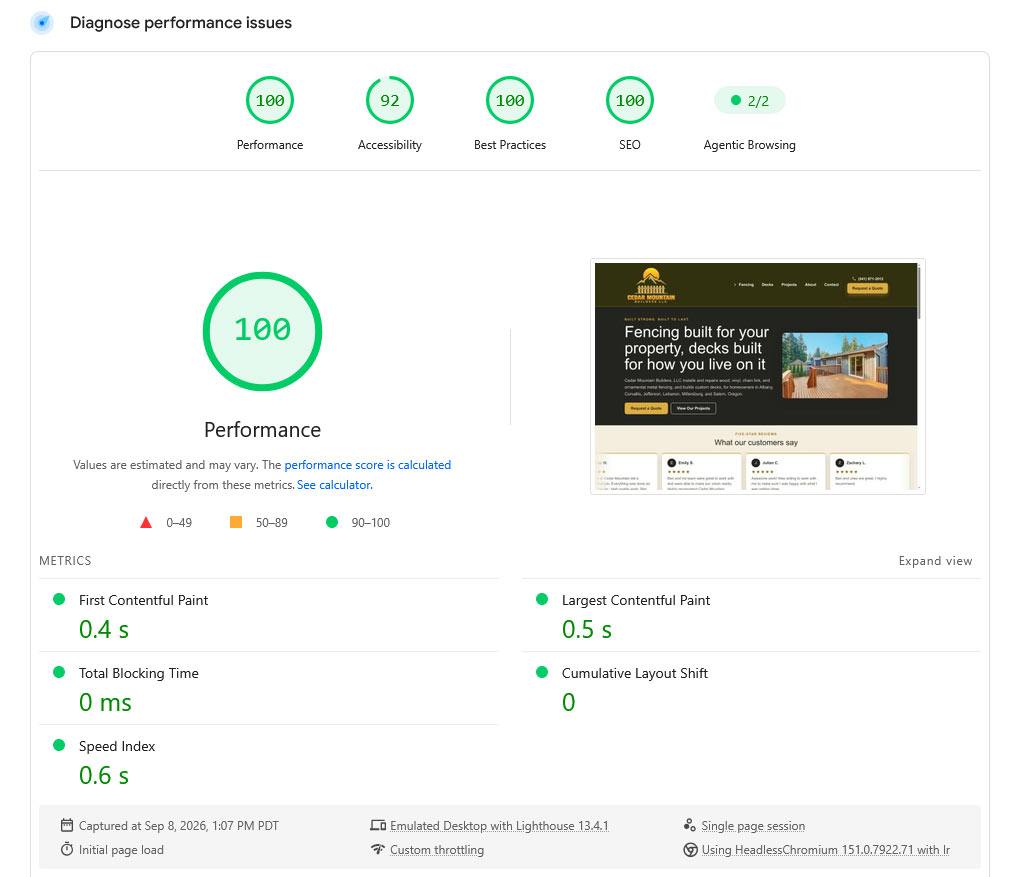Toggle Expand view for metrics
1009x877 pixels.
coord(935,560)
